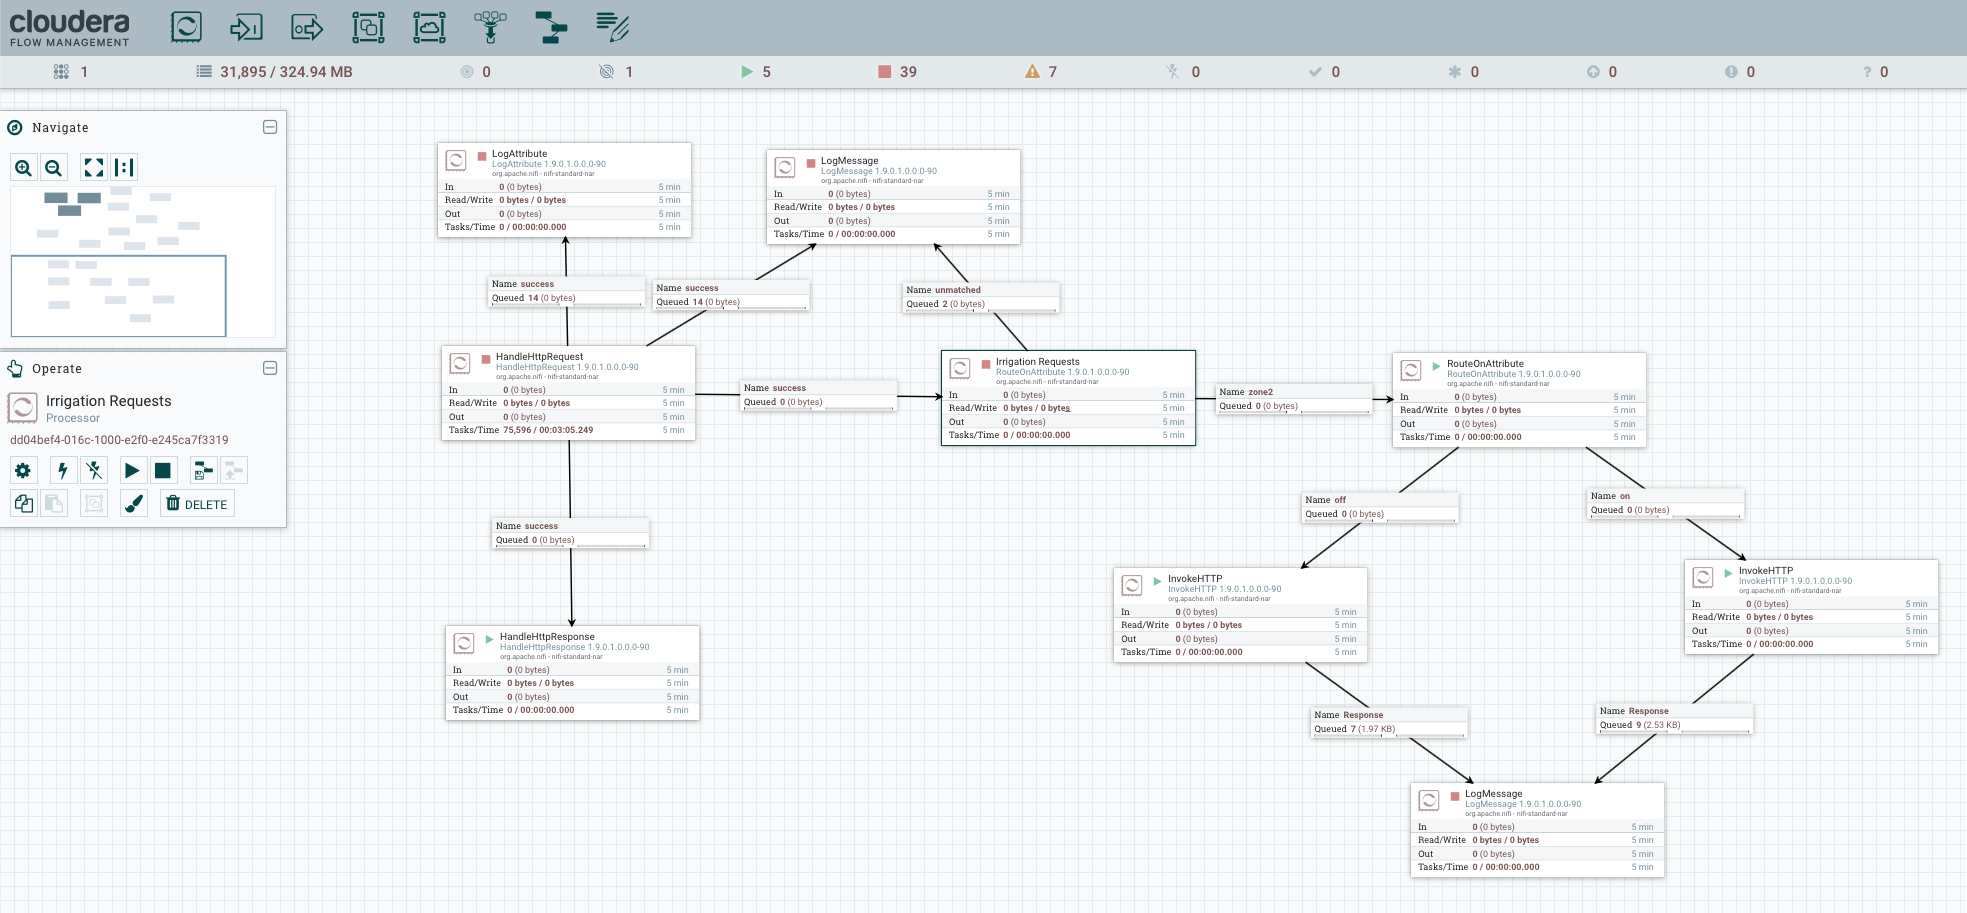This screenshot has width=1967, height=913.
Task: Select the Output Port toolbar icon
Action: click(x=307, y=27)
